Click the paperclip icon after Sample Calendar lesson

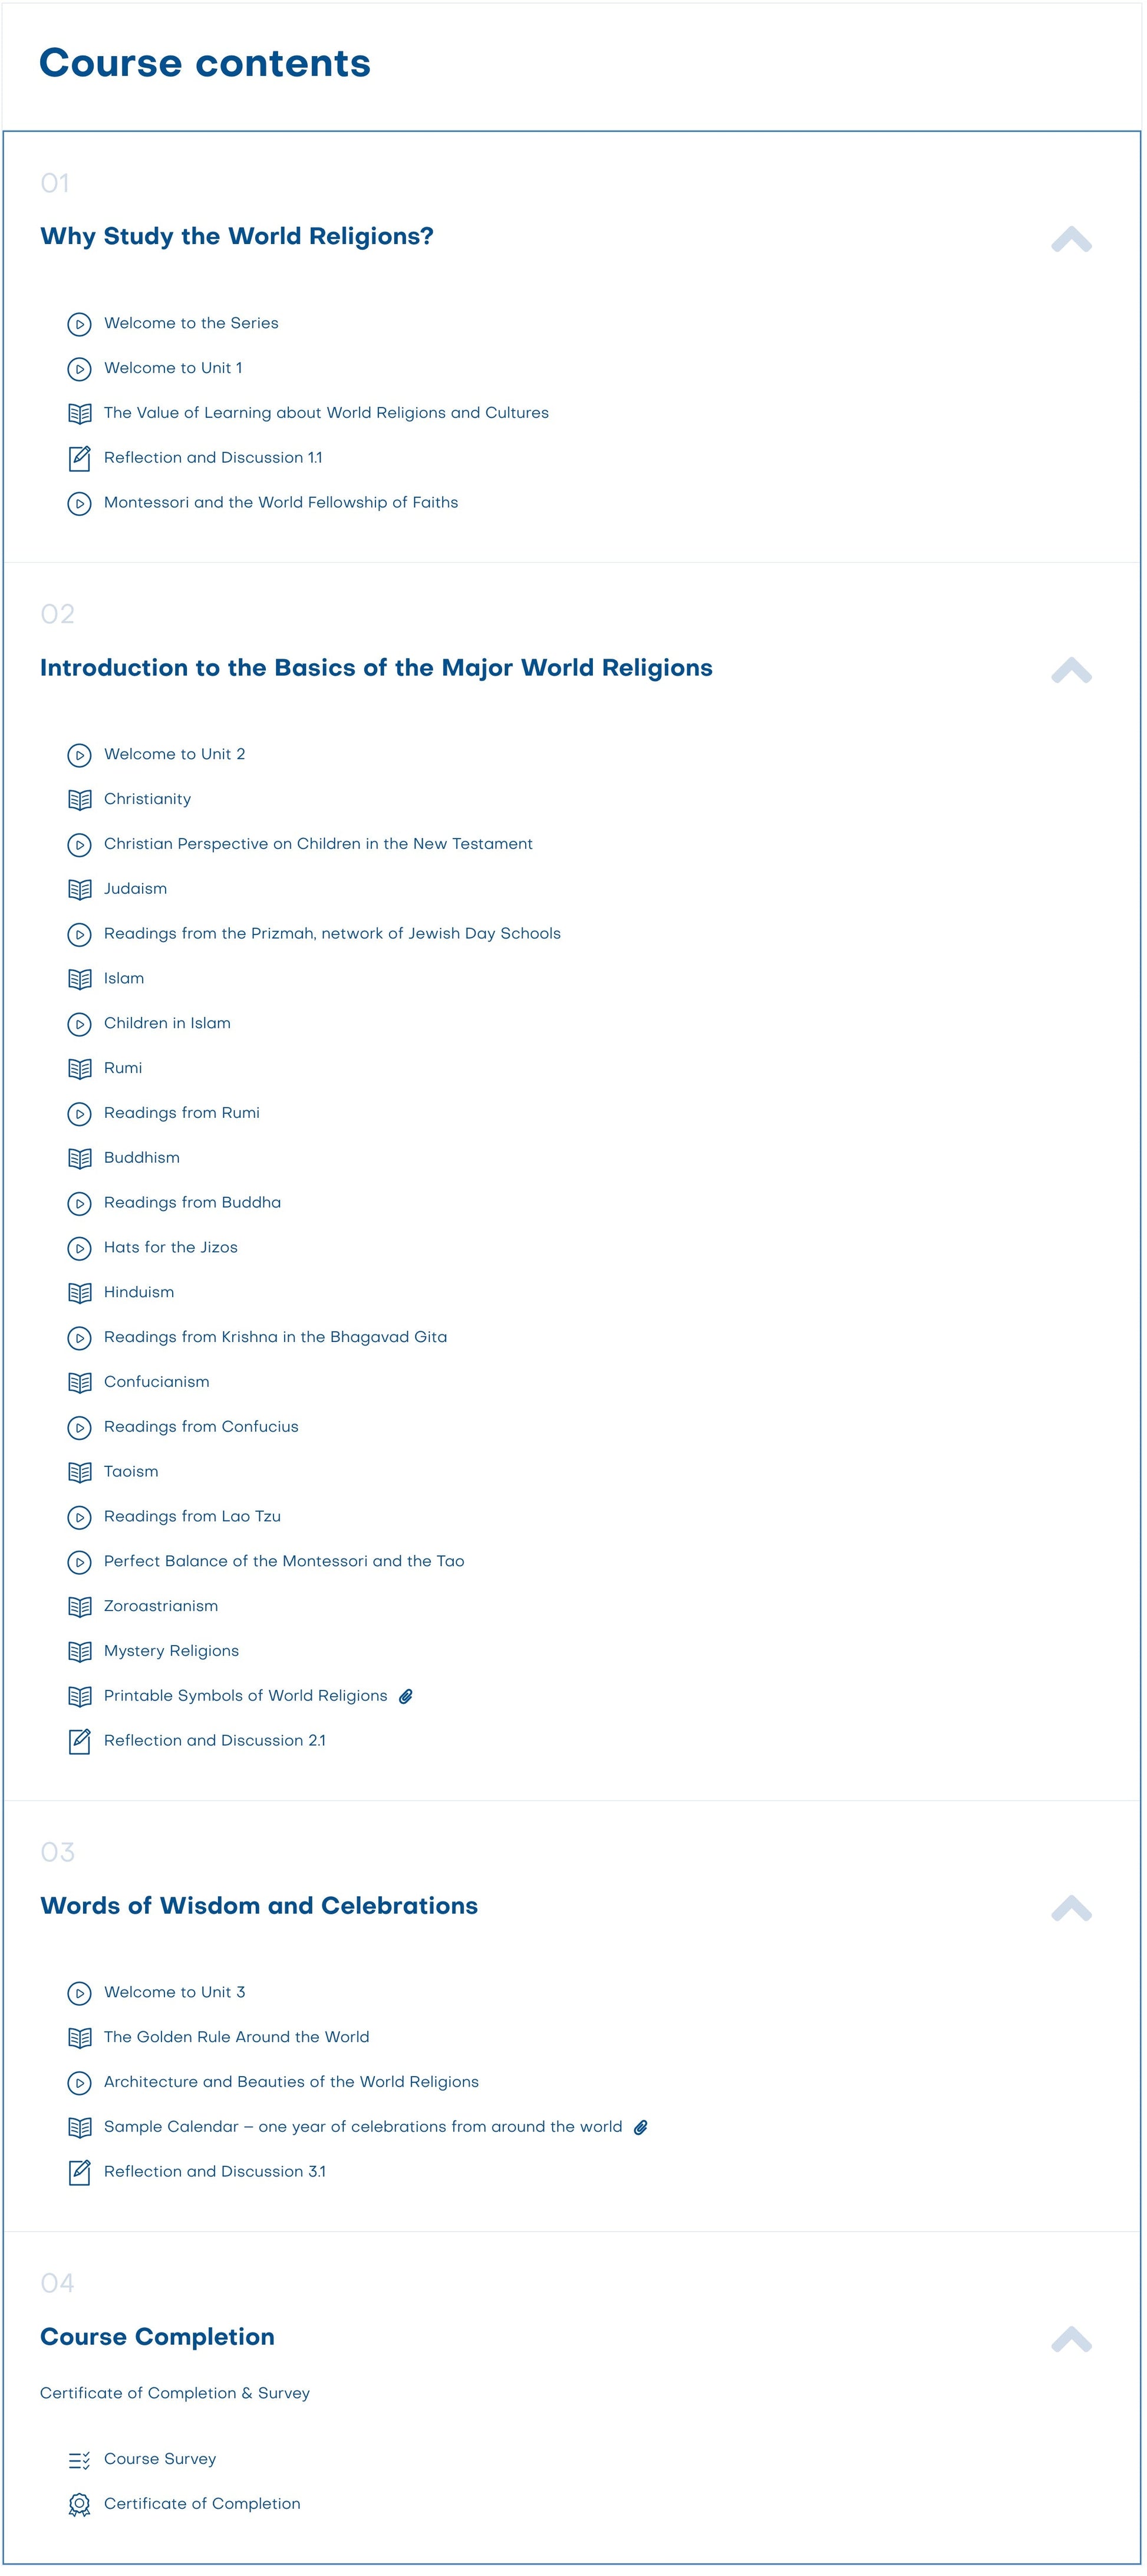point(641,2128)
